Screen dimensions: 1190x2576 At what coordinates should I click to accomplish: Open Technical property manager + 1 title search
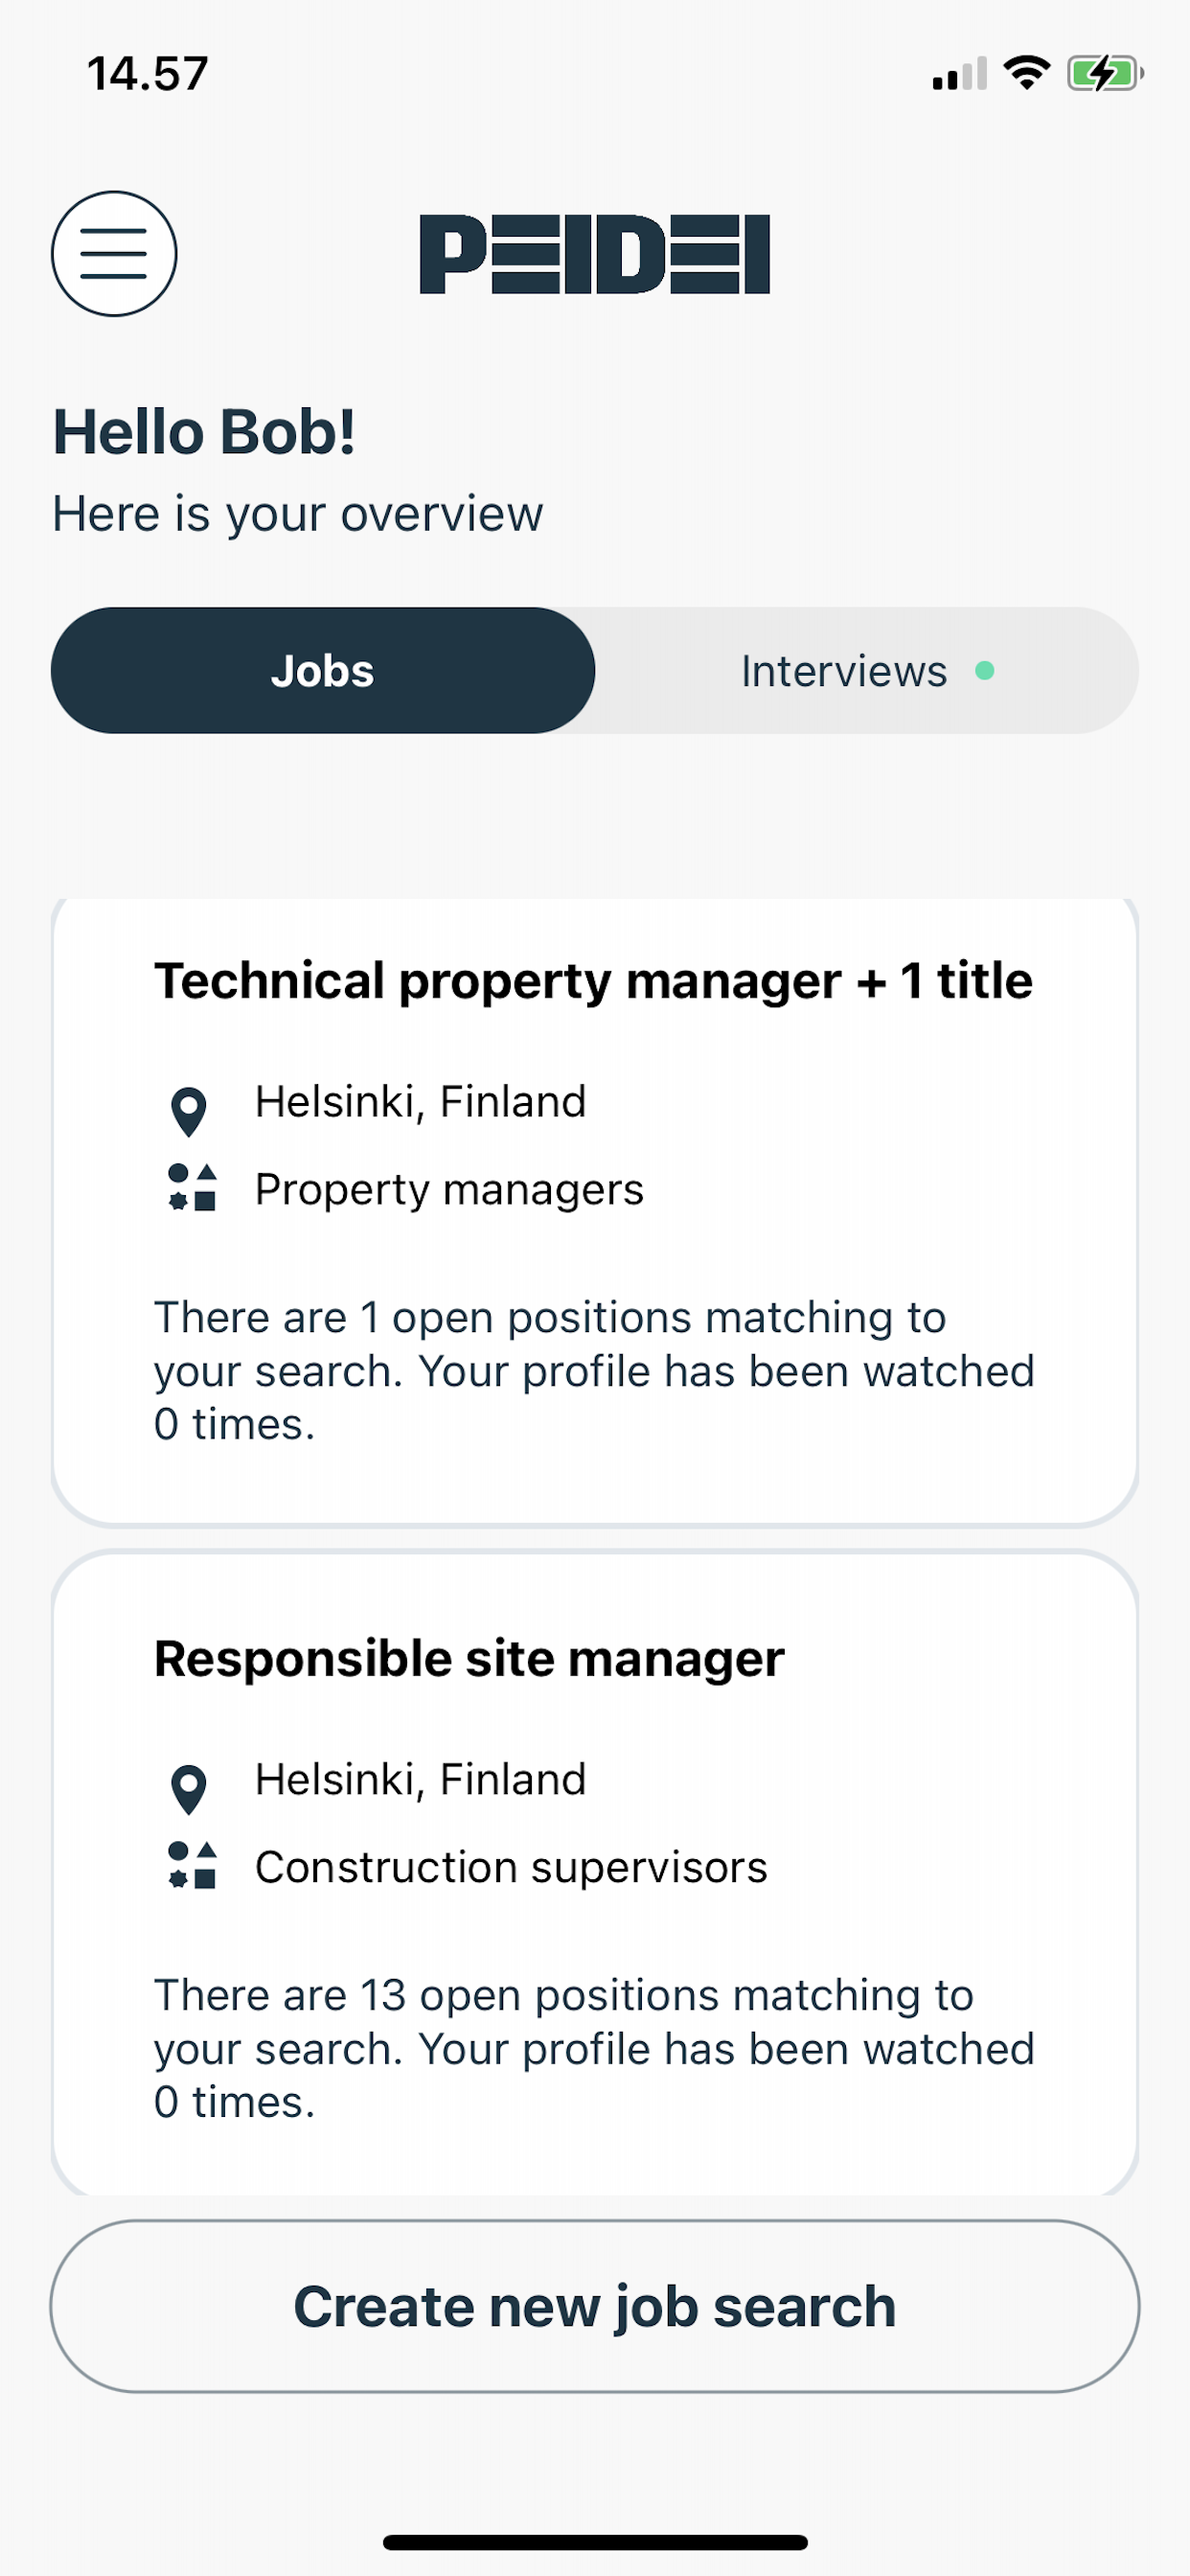click(595, 1212)
